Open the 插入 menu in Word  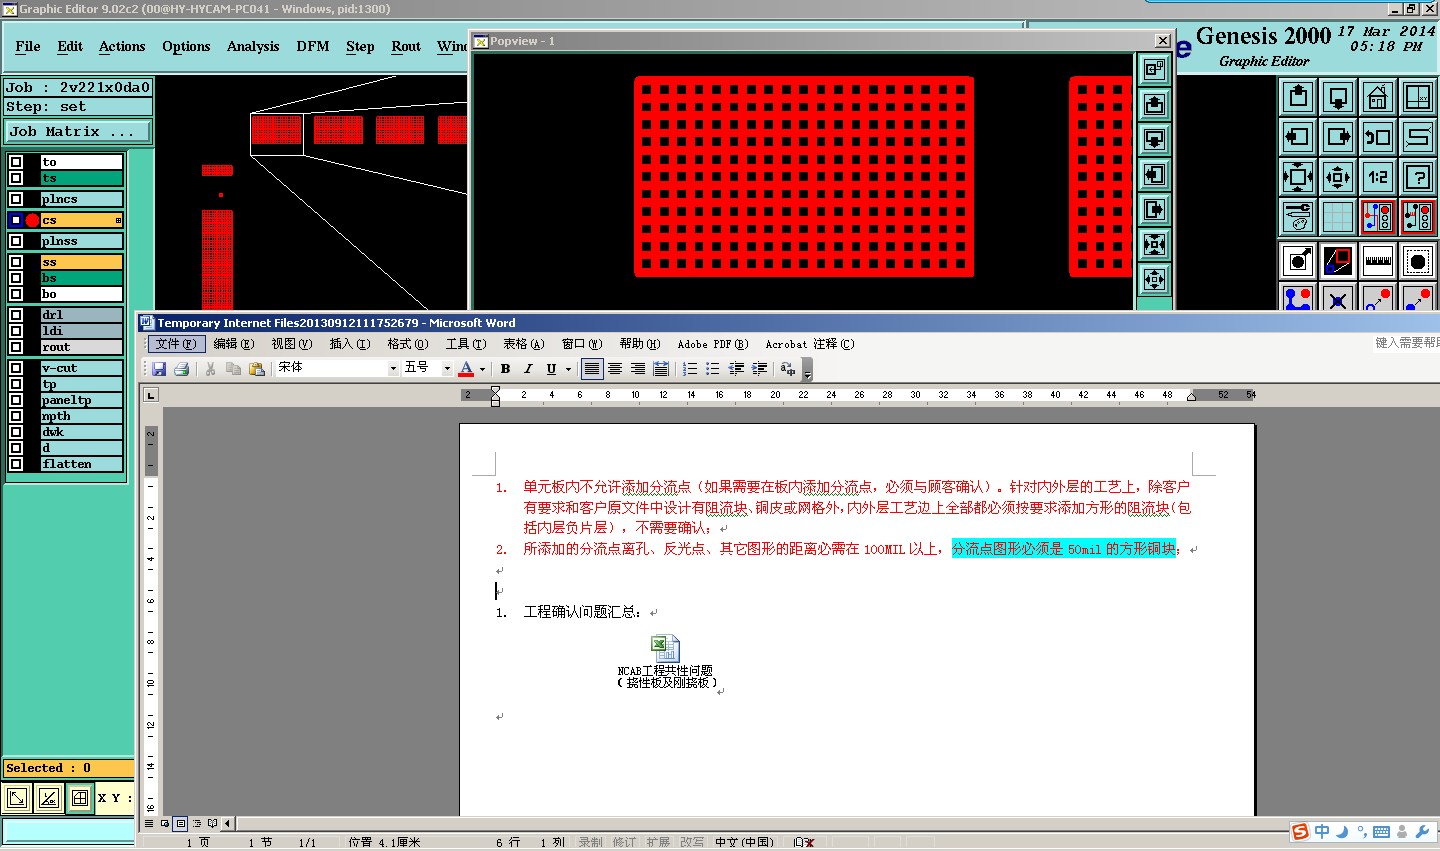350,344
